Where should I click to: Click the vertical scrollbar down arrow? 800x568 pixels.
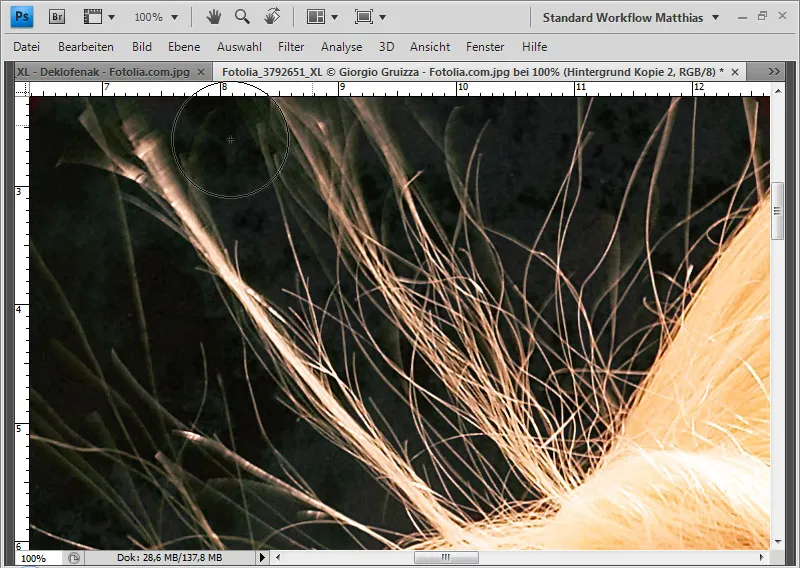[x=778, y=541]
